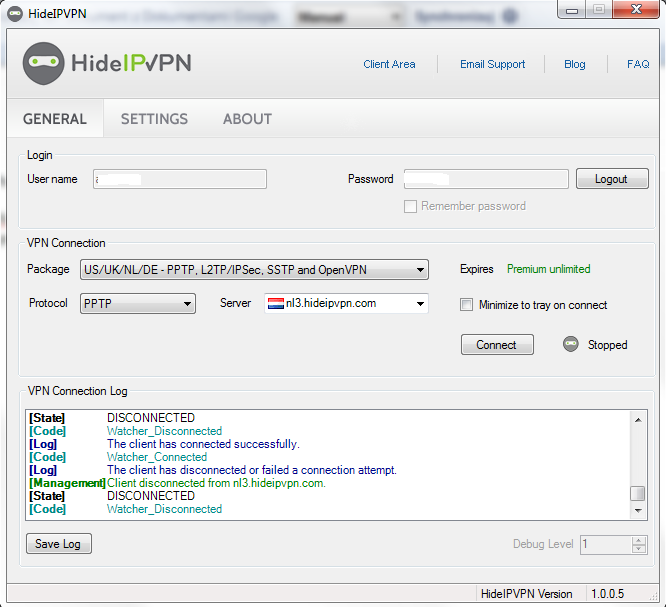This screenshot has width=666, height=607.
Task: Click the log line 'Watcher_Connected'
Action: coord(157,457)
